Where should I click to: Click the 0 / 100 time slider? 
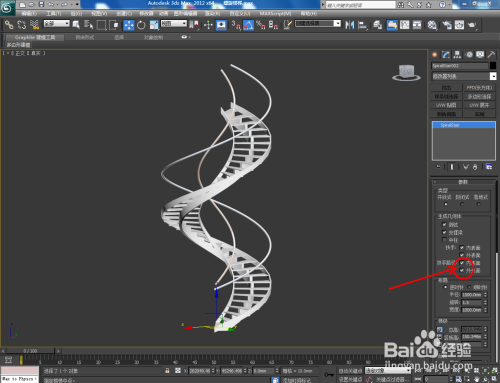click(30, 351)
